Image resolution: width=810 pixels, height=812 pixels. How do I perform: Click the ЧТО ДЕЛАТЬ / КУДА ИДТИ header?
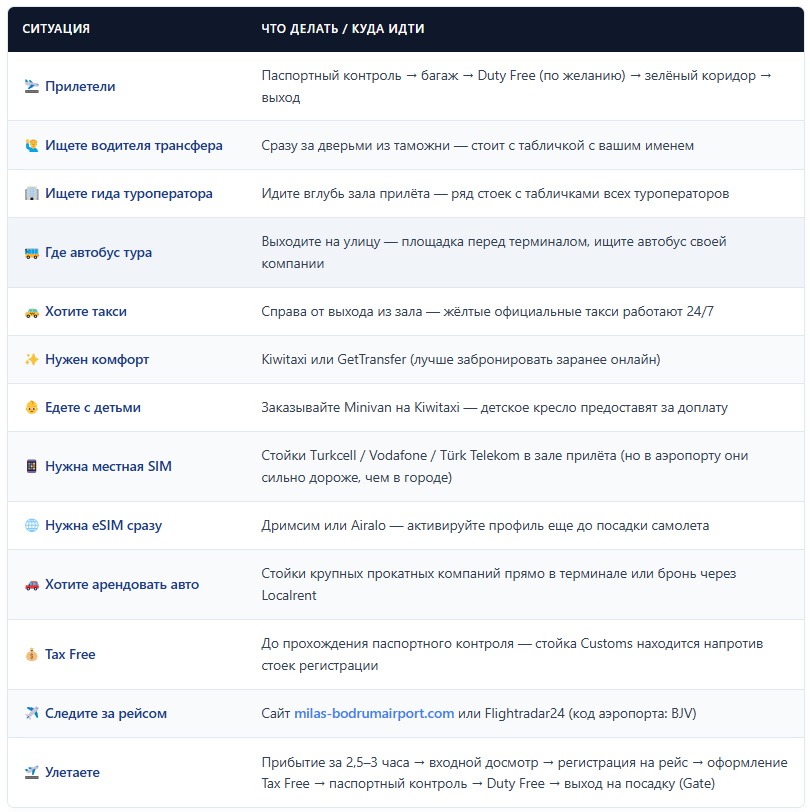tap(343, 29)
